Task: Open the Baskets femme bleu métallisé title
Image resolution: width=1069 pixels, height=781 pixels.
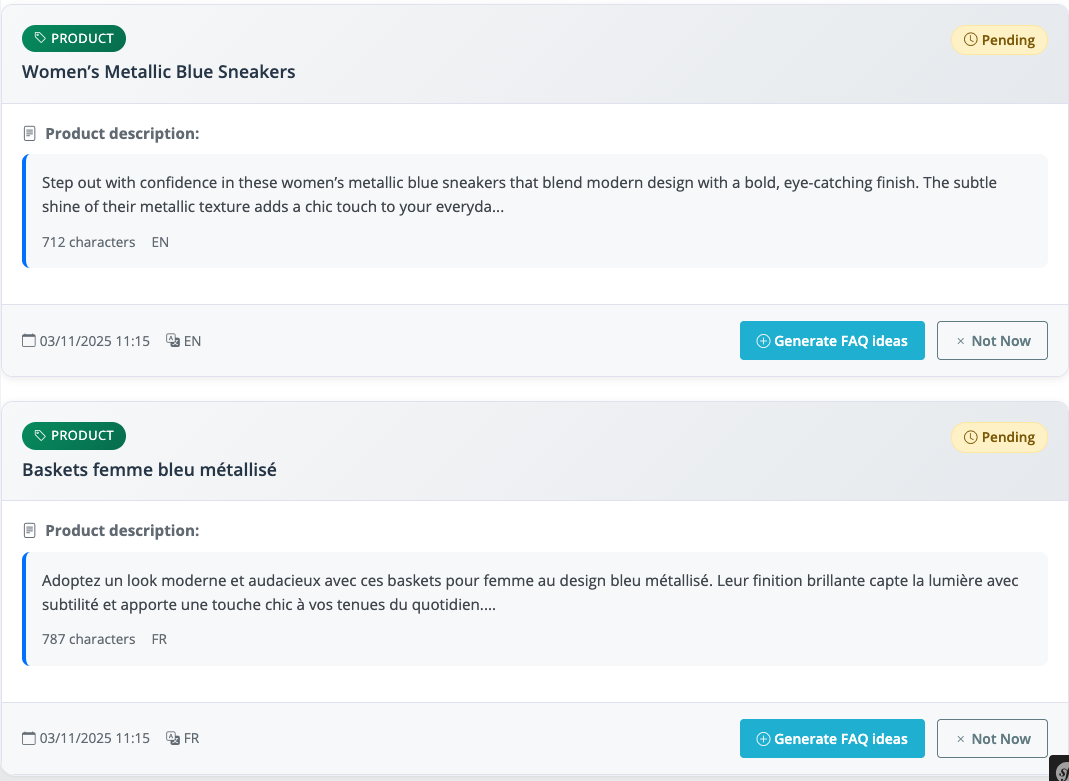Action: click(x=149, y=469)
